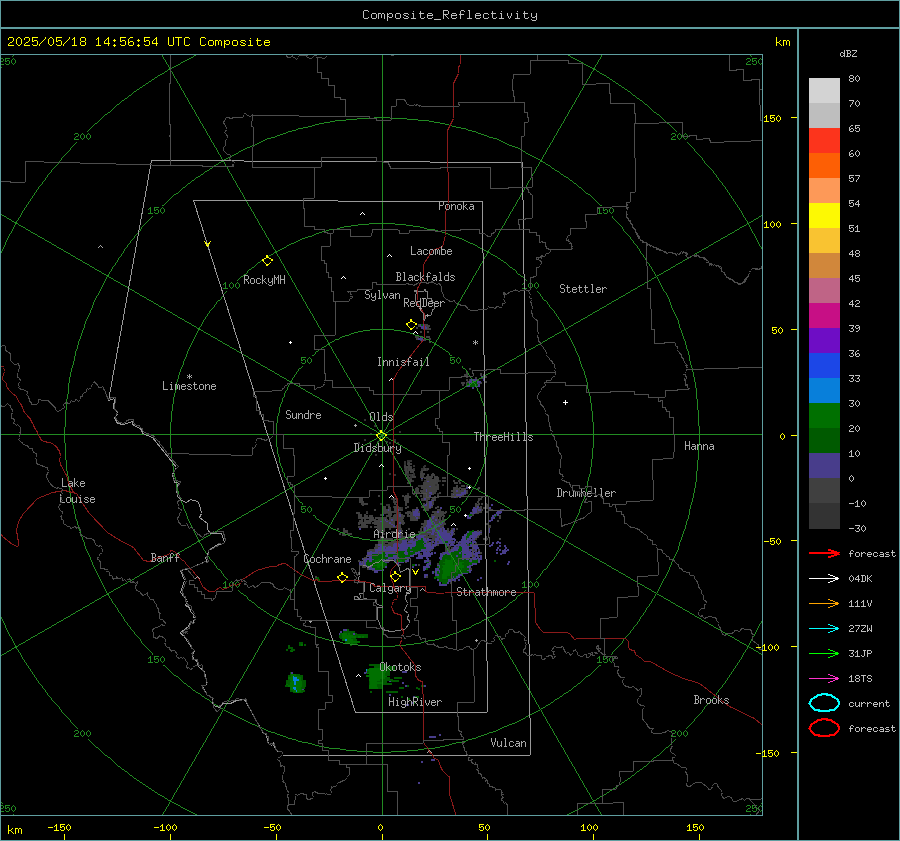Image resolution: width=900 pixels, height=841 pixels.
Task: Select the Vulcan map label
Action: [509, 743]
